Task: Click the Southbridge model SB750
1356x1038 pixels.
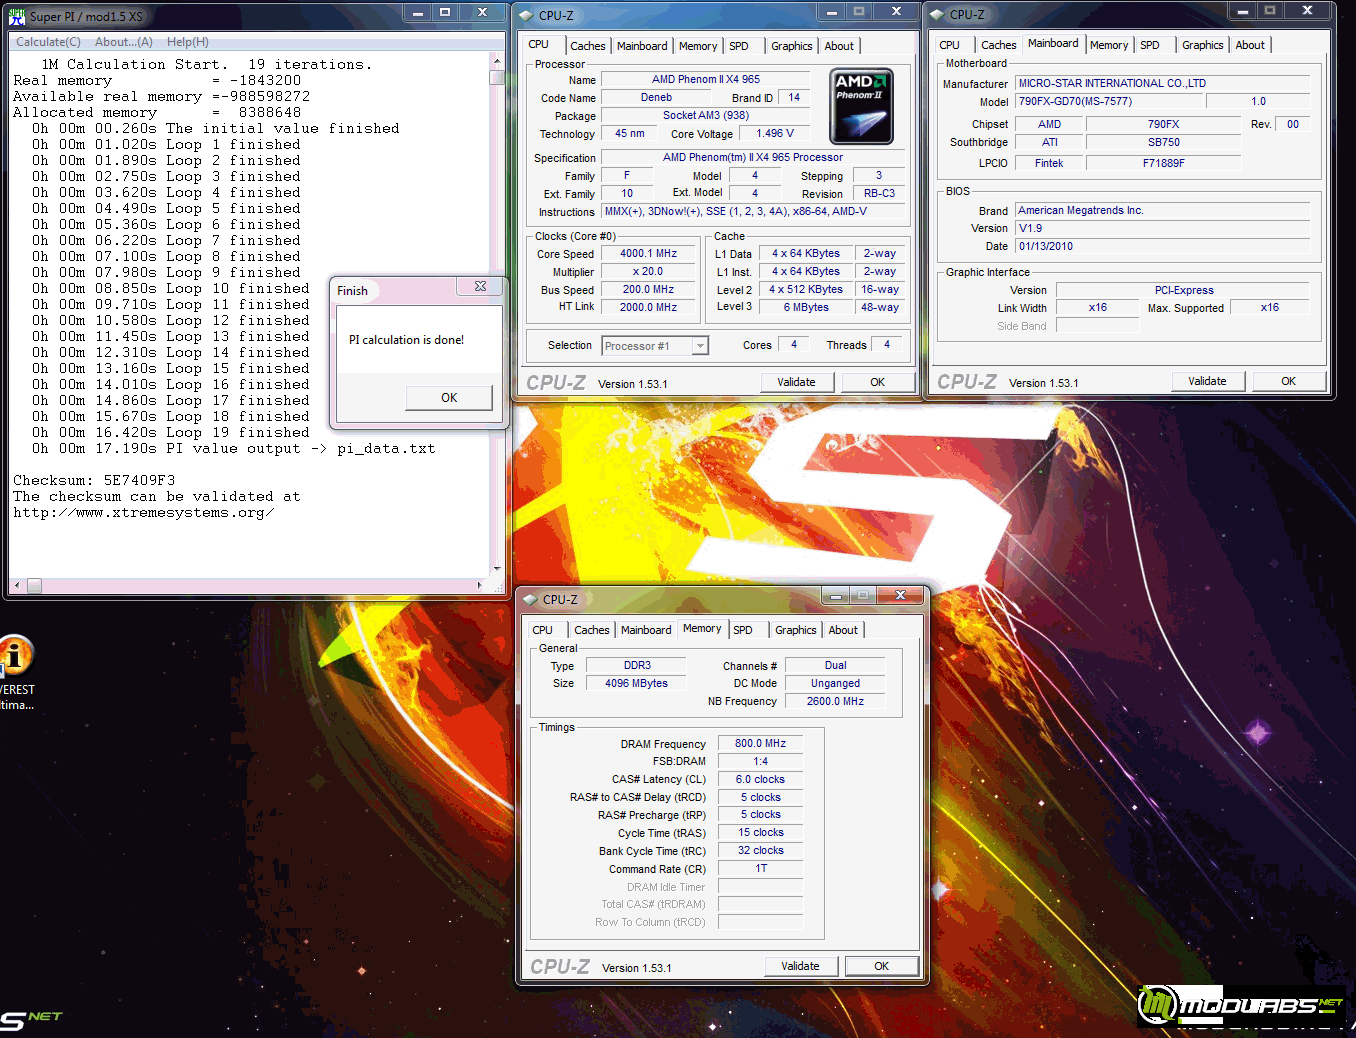Action: [x=1163, y=143]
